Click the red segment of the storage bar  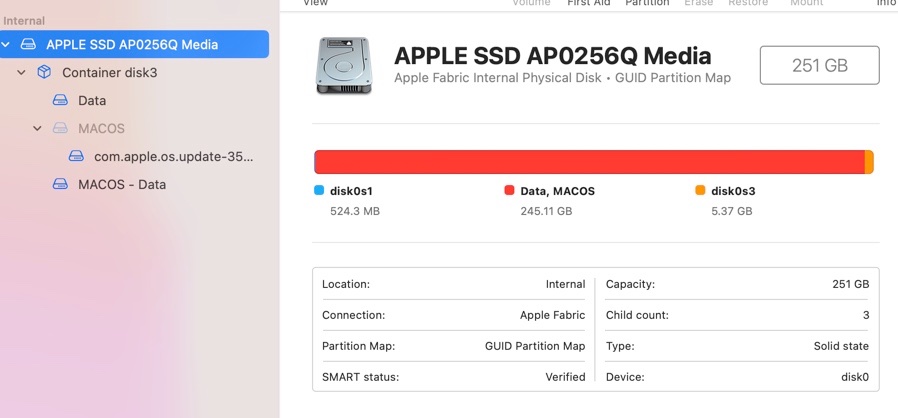(x=589, y=162)
